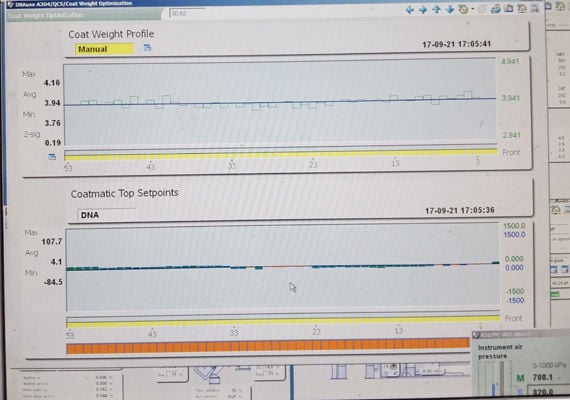Open the DNA selection box
The image size is (570, 400).
(x=107, y=215)
